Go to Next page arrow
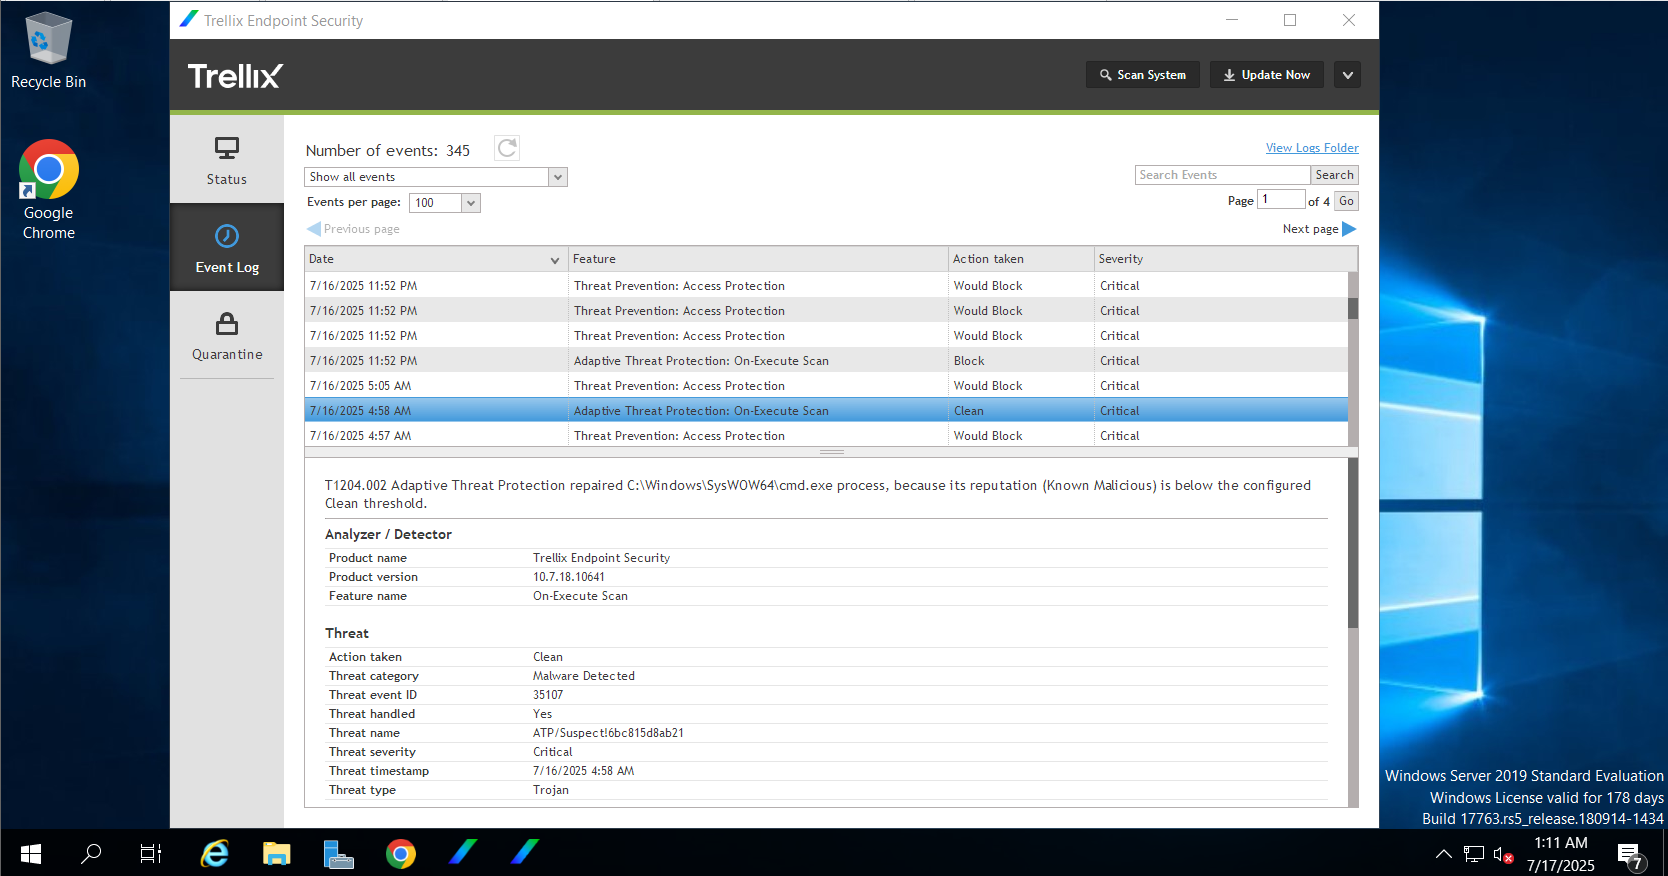1668x876 pixels. point(1349,229)
